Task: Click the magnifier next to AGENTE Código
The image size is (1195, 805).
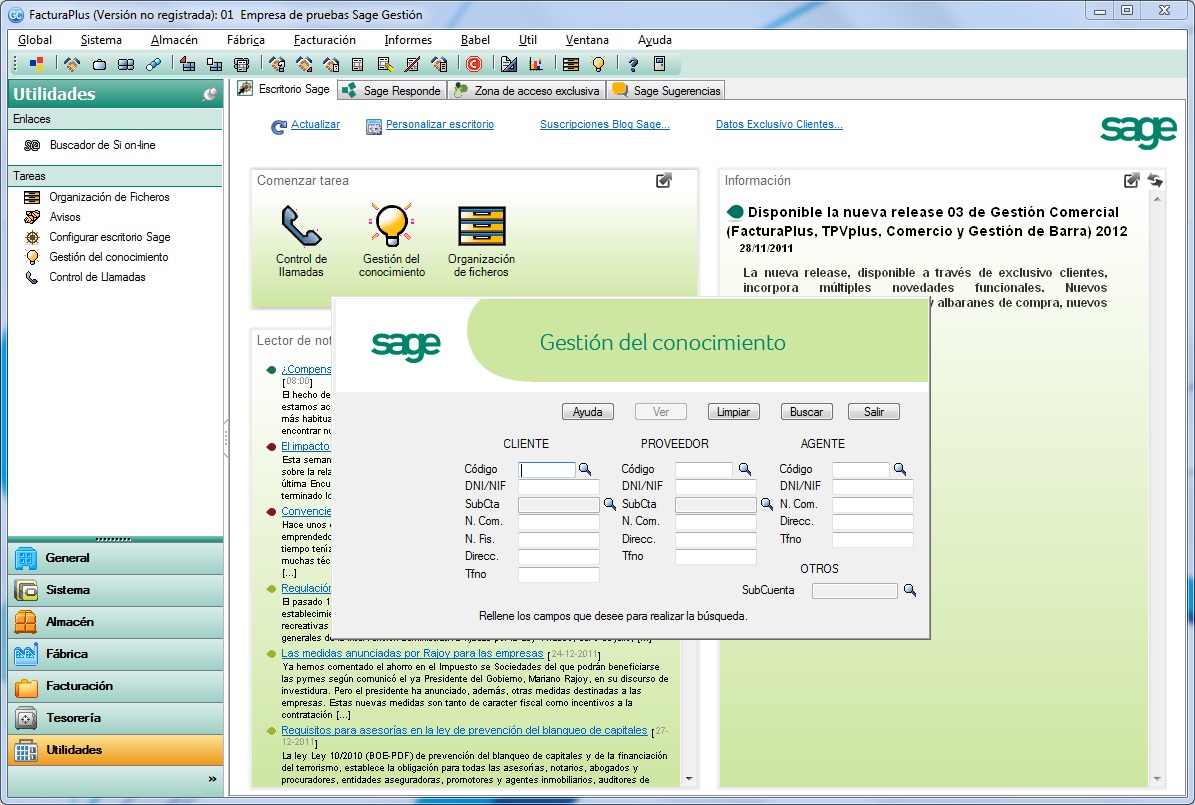Action: (899, 470)
